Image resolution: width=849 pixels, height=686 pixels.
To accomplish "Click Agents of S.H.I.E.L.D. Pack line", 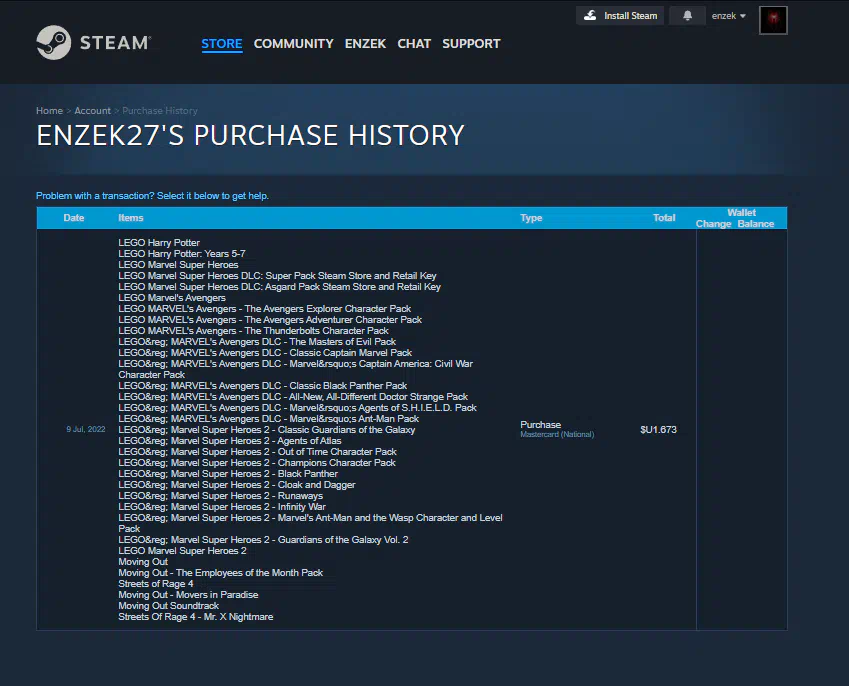I will (x=297, y=408).
